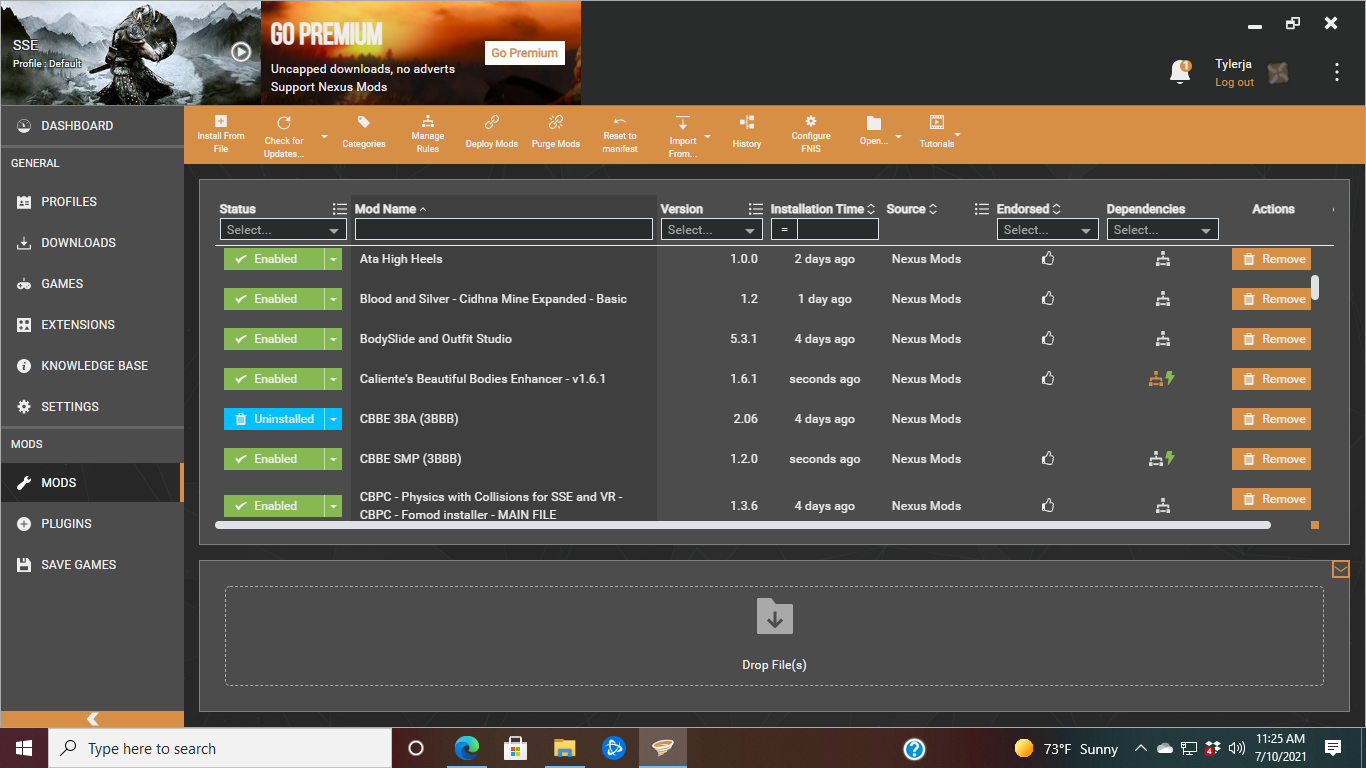The width and height of the screenshot is (1366, 768).
Task: Sort by the Mod Name column header
Action: click(x=390, y=209)
